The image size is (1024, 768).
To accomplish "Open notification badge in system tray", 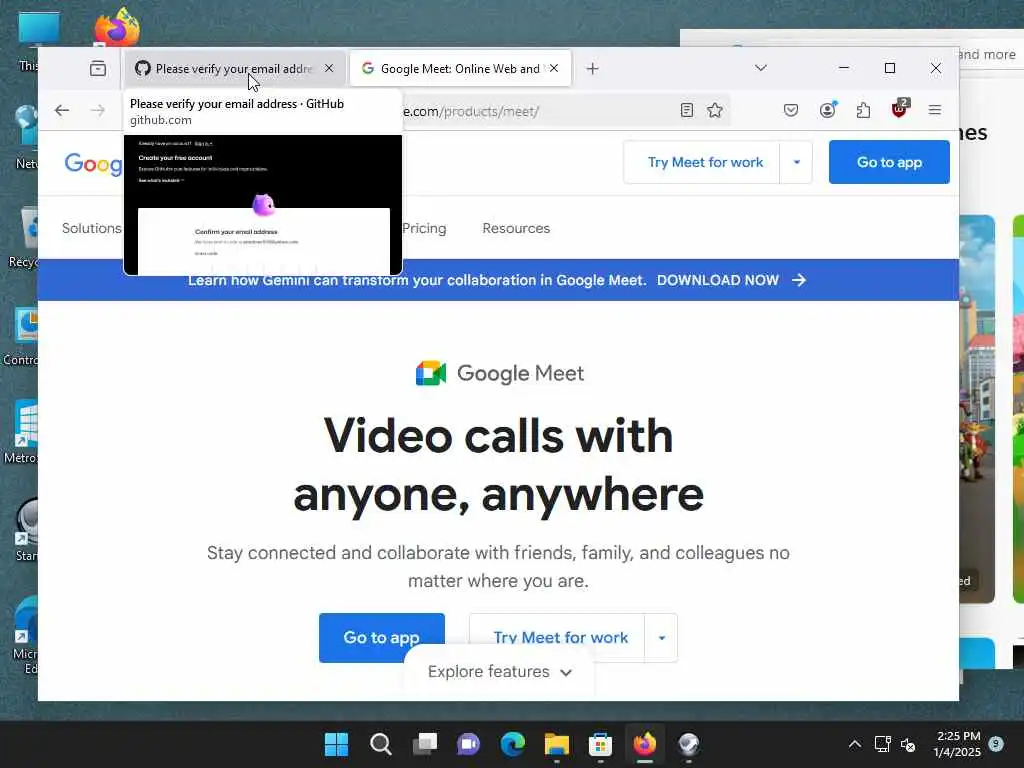I will point(996,744).
